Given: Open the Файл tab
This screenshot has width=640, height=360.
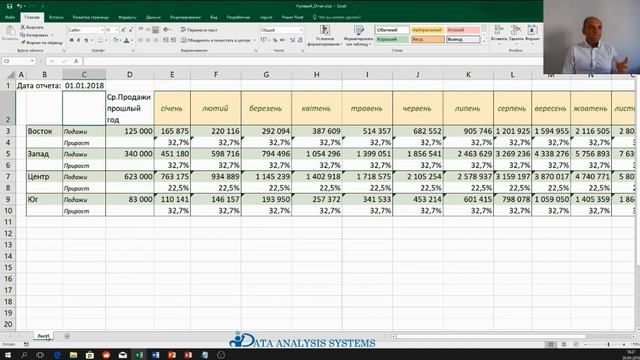Looking at the screenshot, I should click(10, 17).
